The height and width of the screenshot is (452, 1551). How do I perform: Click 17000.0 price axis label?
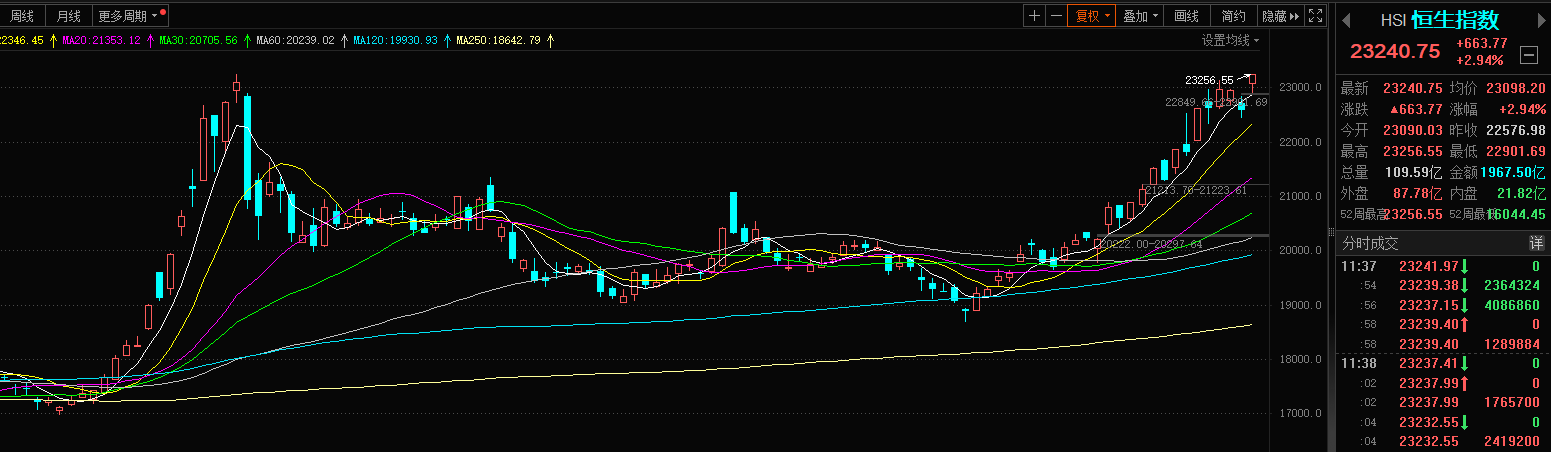tap(1298, 413)
